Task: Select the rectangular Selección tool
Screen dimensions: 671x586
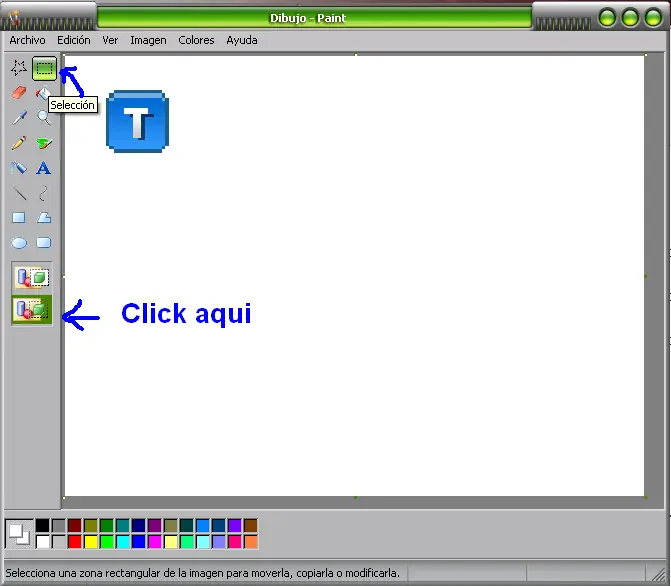Action: click(x=44, y=68)
